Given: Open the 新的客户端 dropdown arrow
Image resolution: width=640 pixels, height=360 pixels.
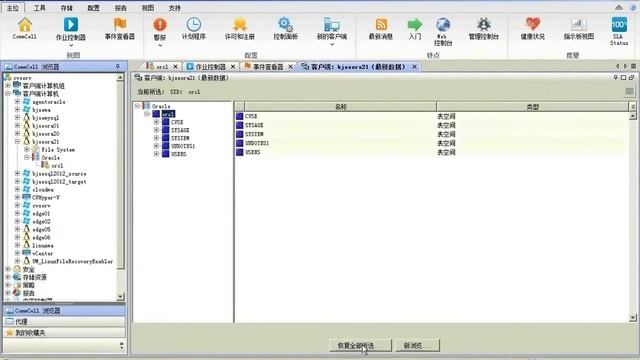Looking at the screenshot, I should (331, 44).
